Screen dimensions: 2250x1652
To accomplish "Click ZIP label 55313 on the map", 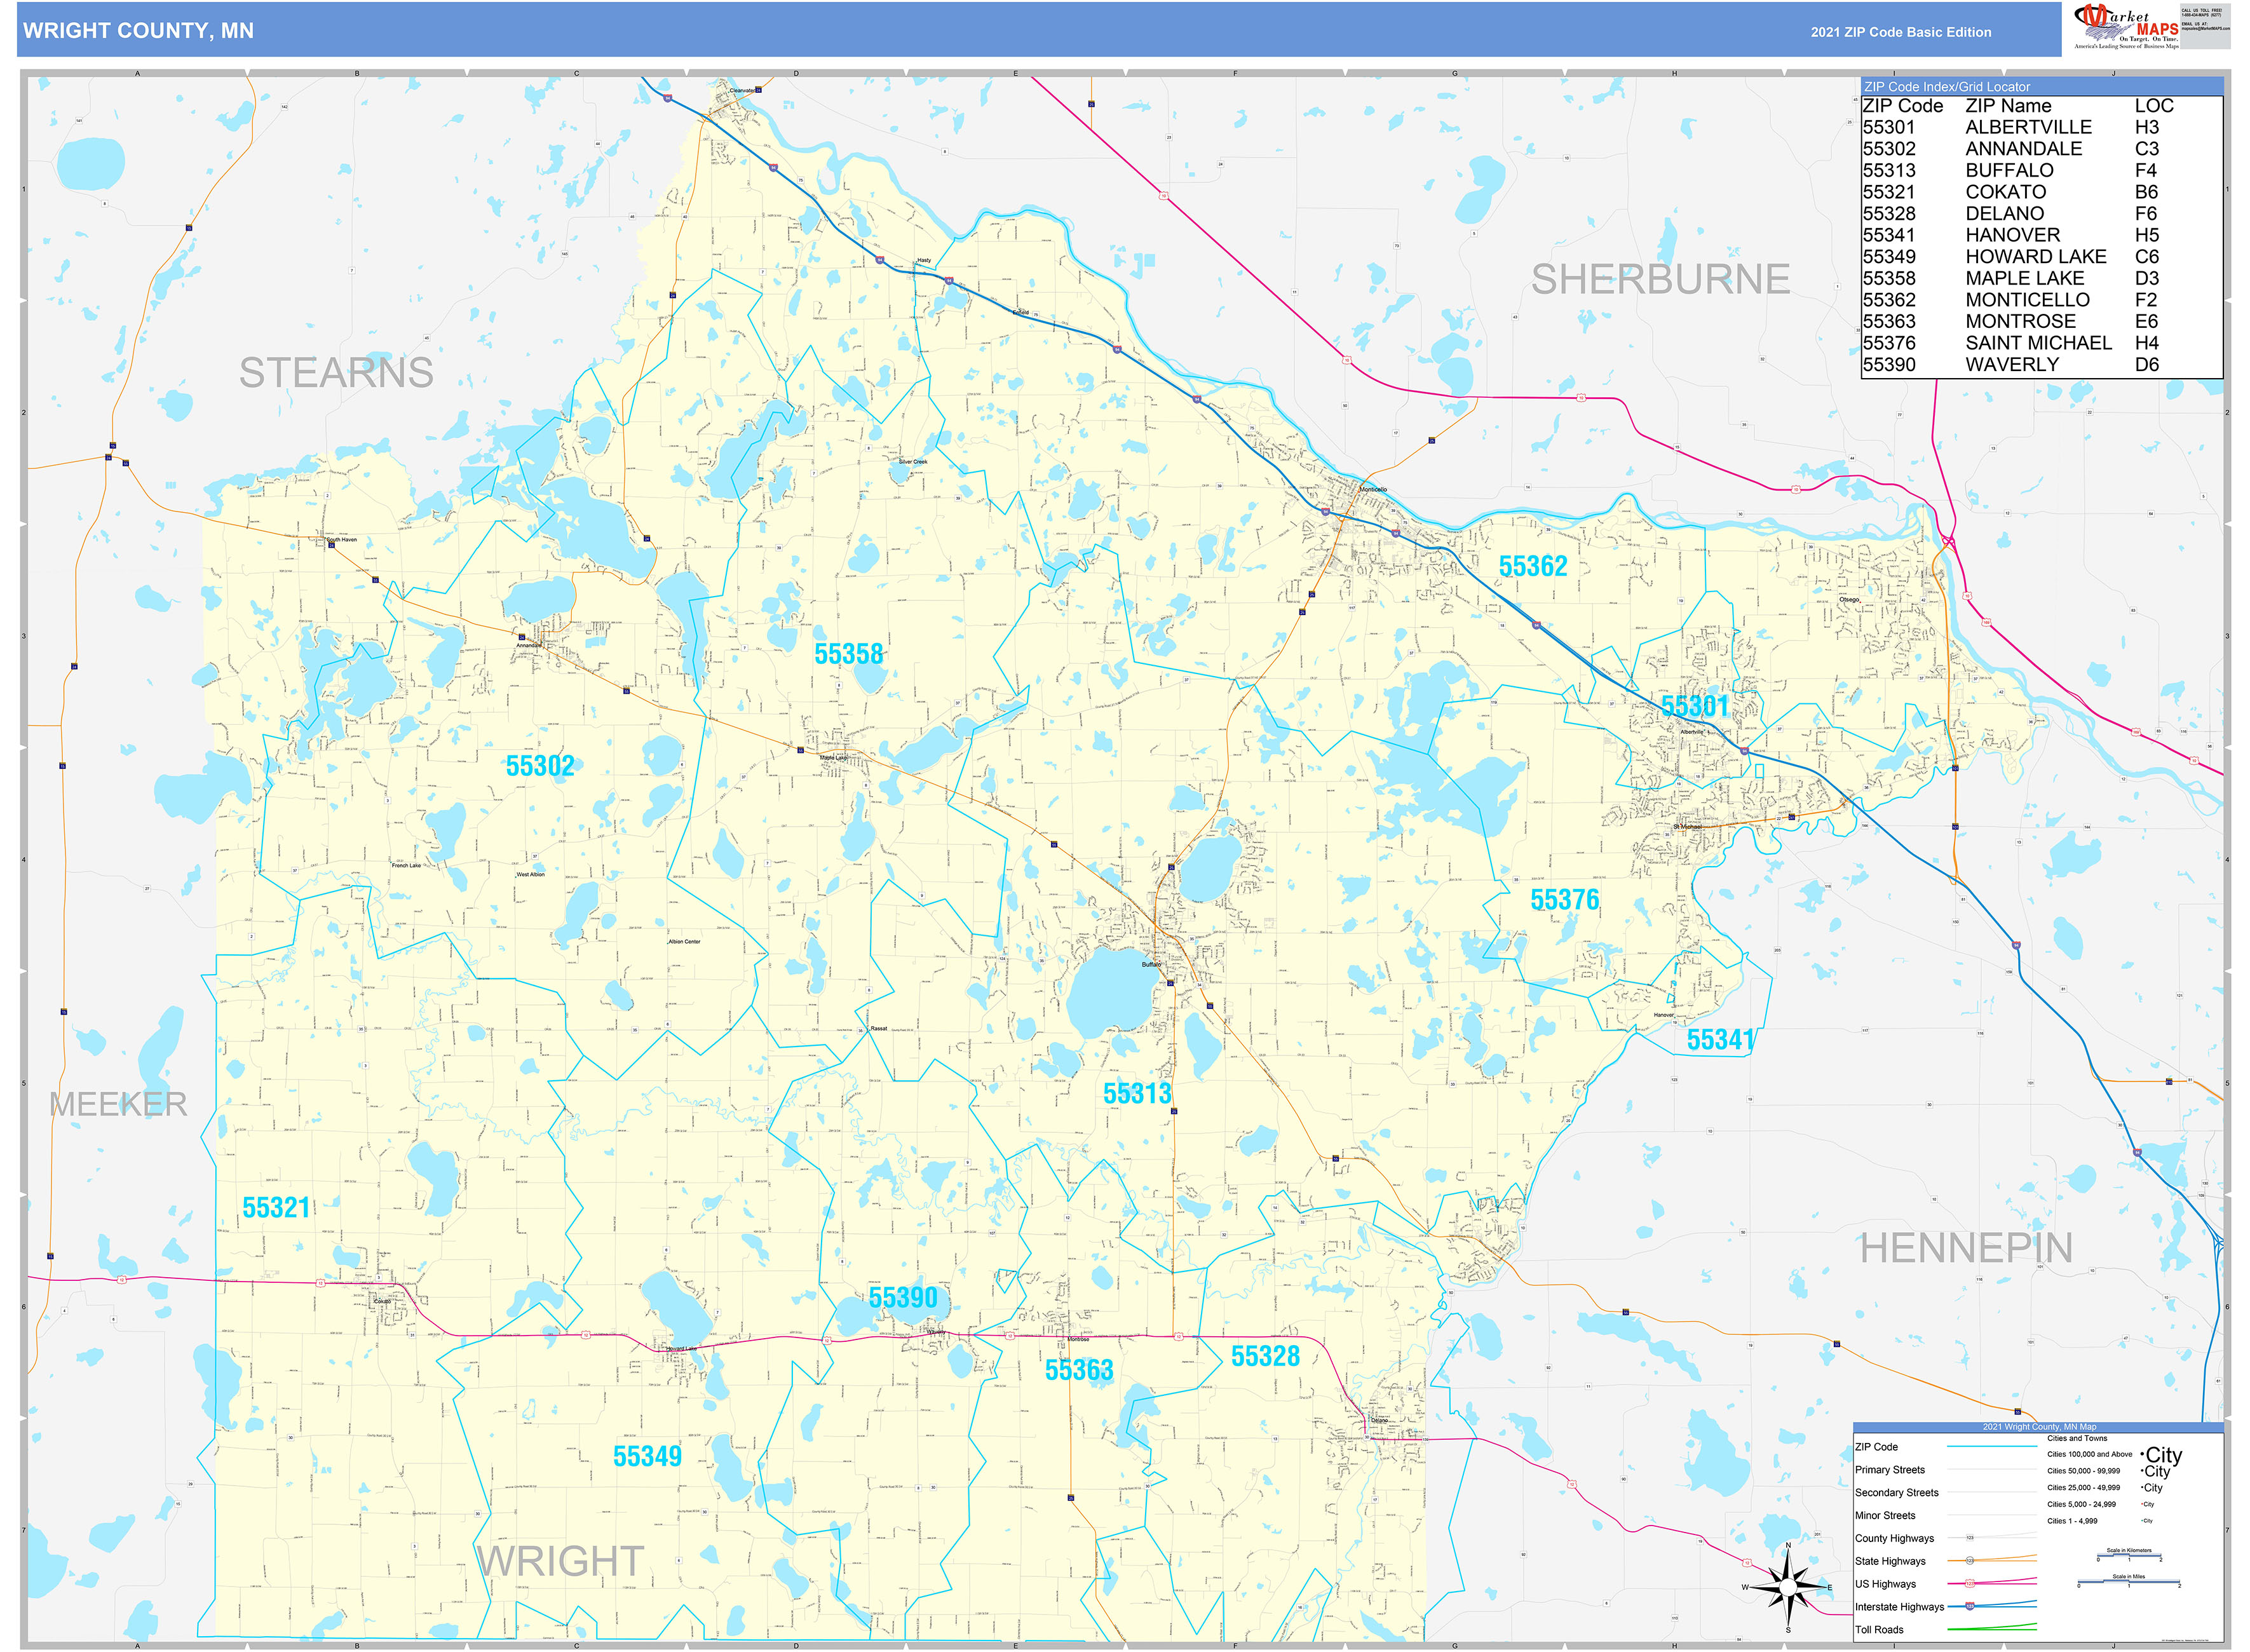I will (1137, 1094).
